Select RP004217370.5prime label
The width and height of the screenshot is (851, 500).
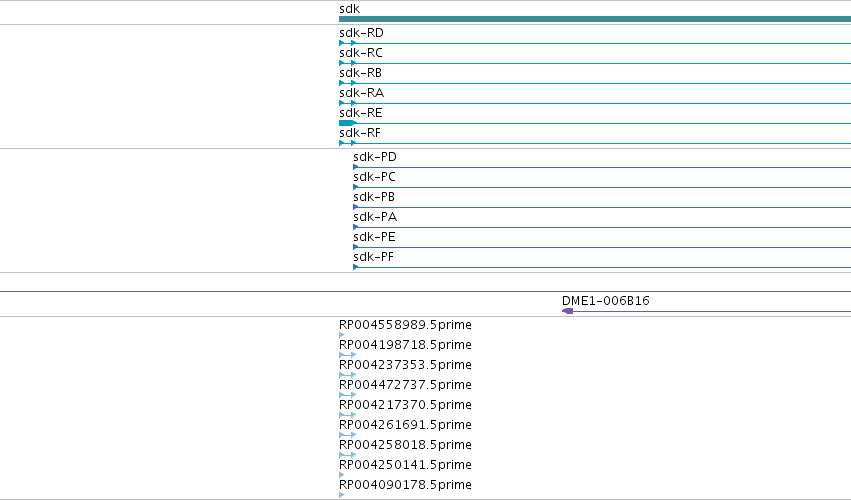pyautogui.click(x=405, y=405)
